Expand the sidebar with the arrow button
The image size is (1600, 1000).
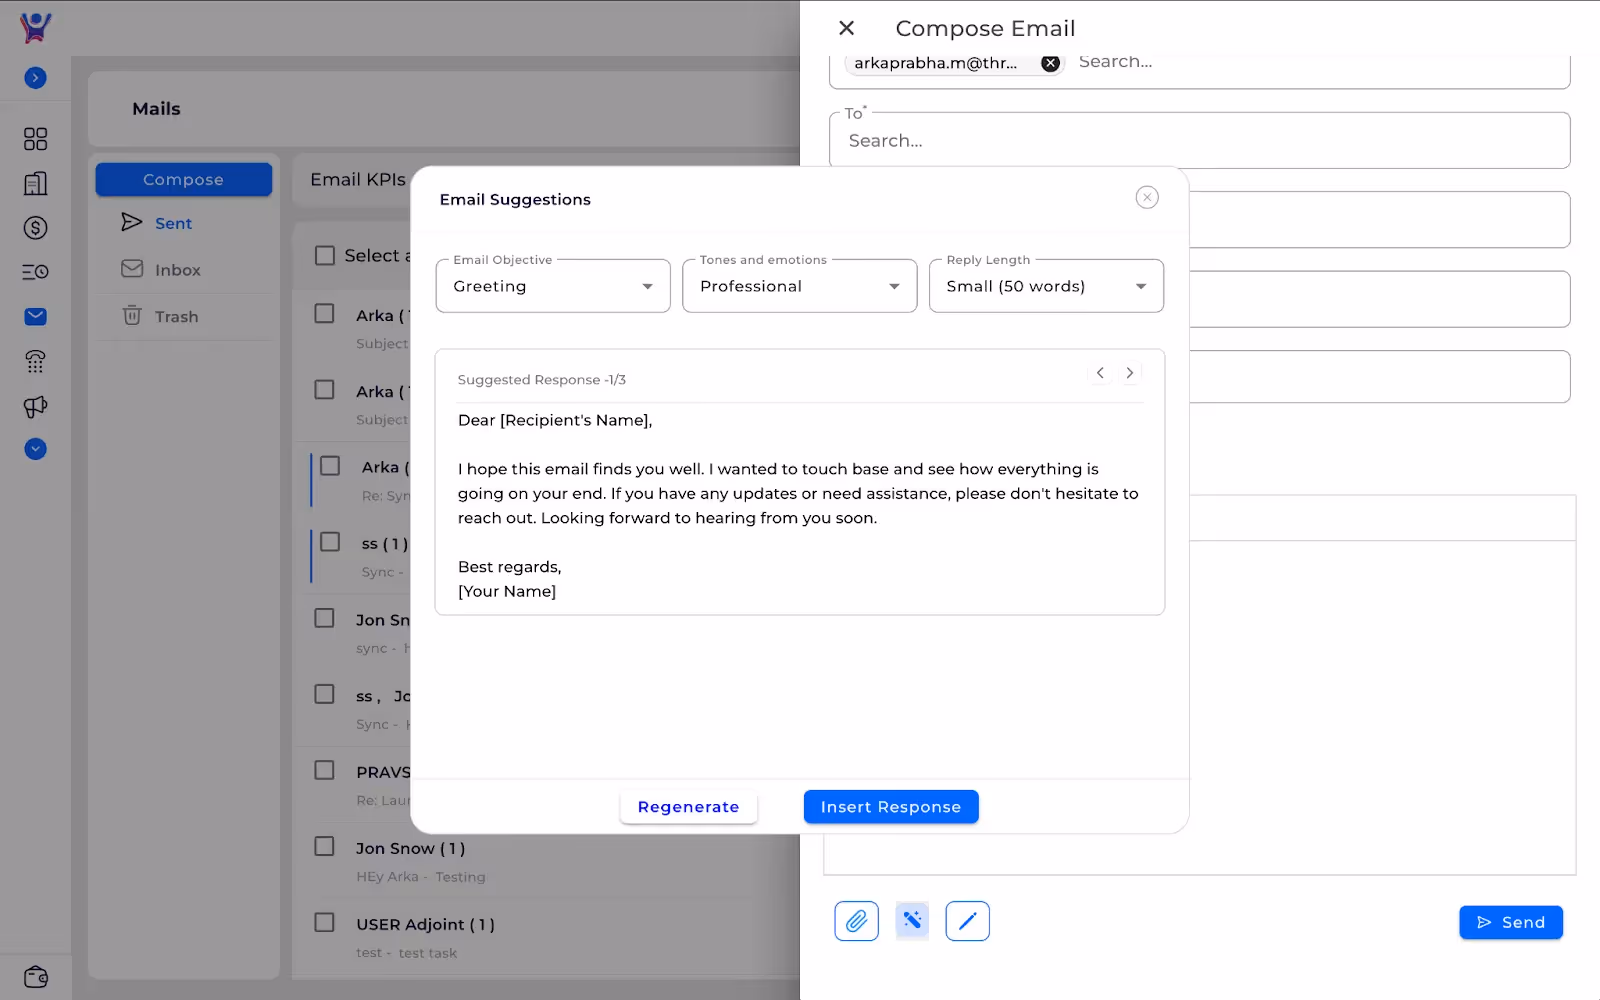coord(35,78)
